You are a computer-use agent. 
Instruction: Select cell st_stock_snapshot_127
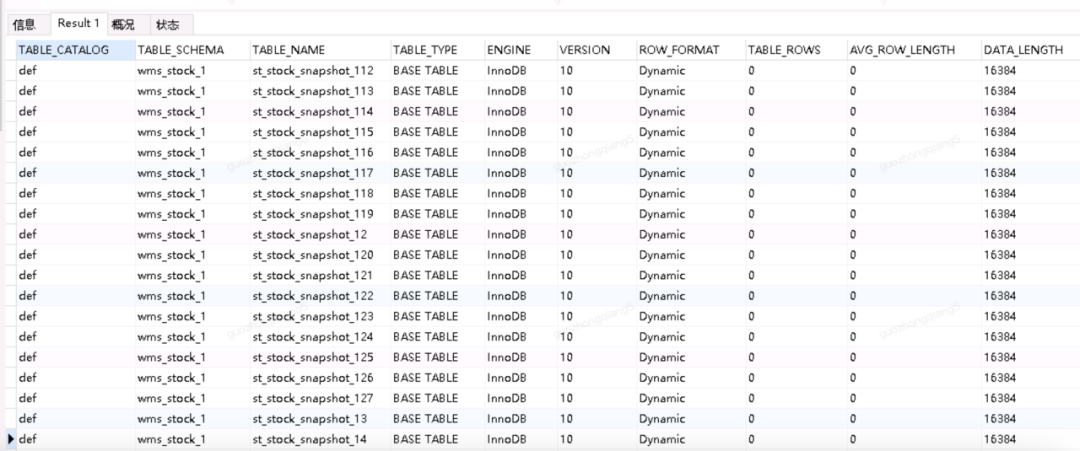point(320,398)
